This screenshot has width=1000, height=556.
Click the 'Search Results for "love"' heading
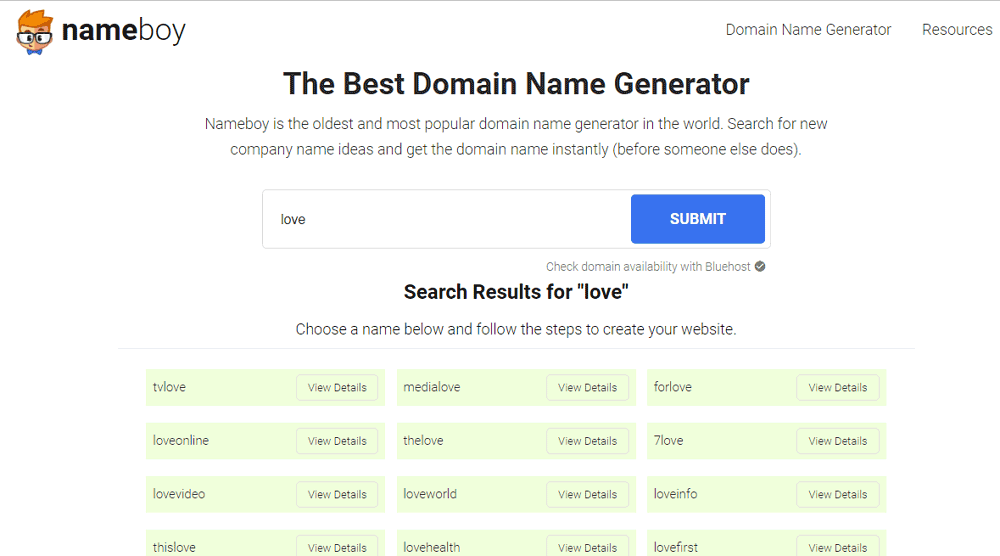click(516, 292)
